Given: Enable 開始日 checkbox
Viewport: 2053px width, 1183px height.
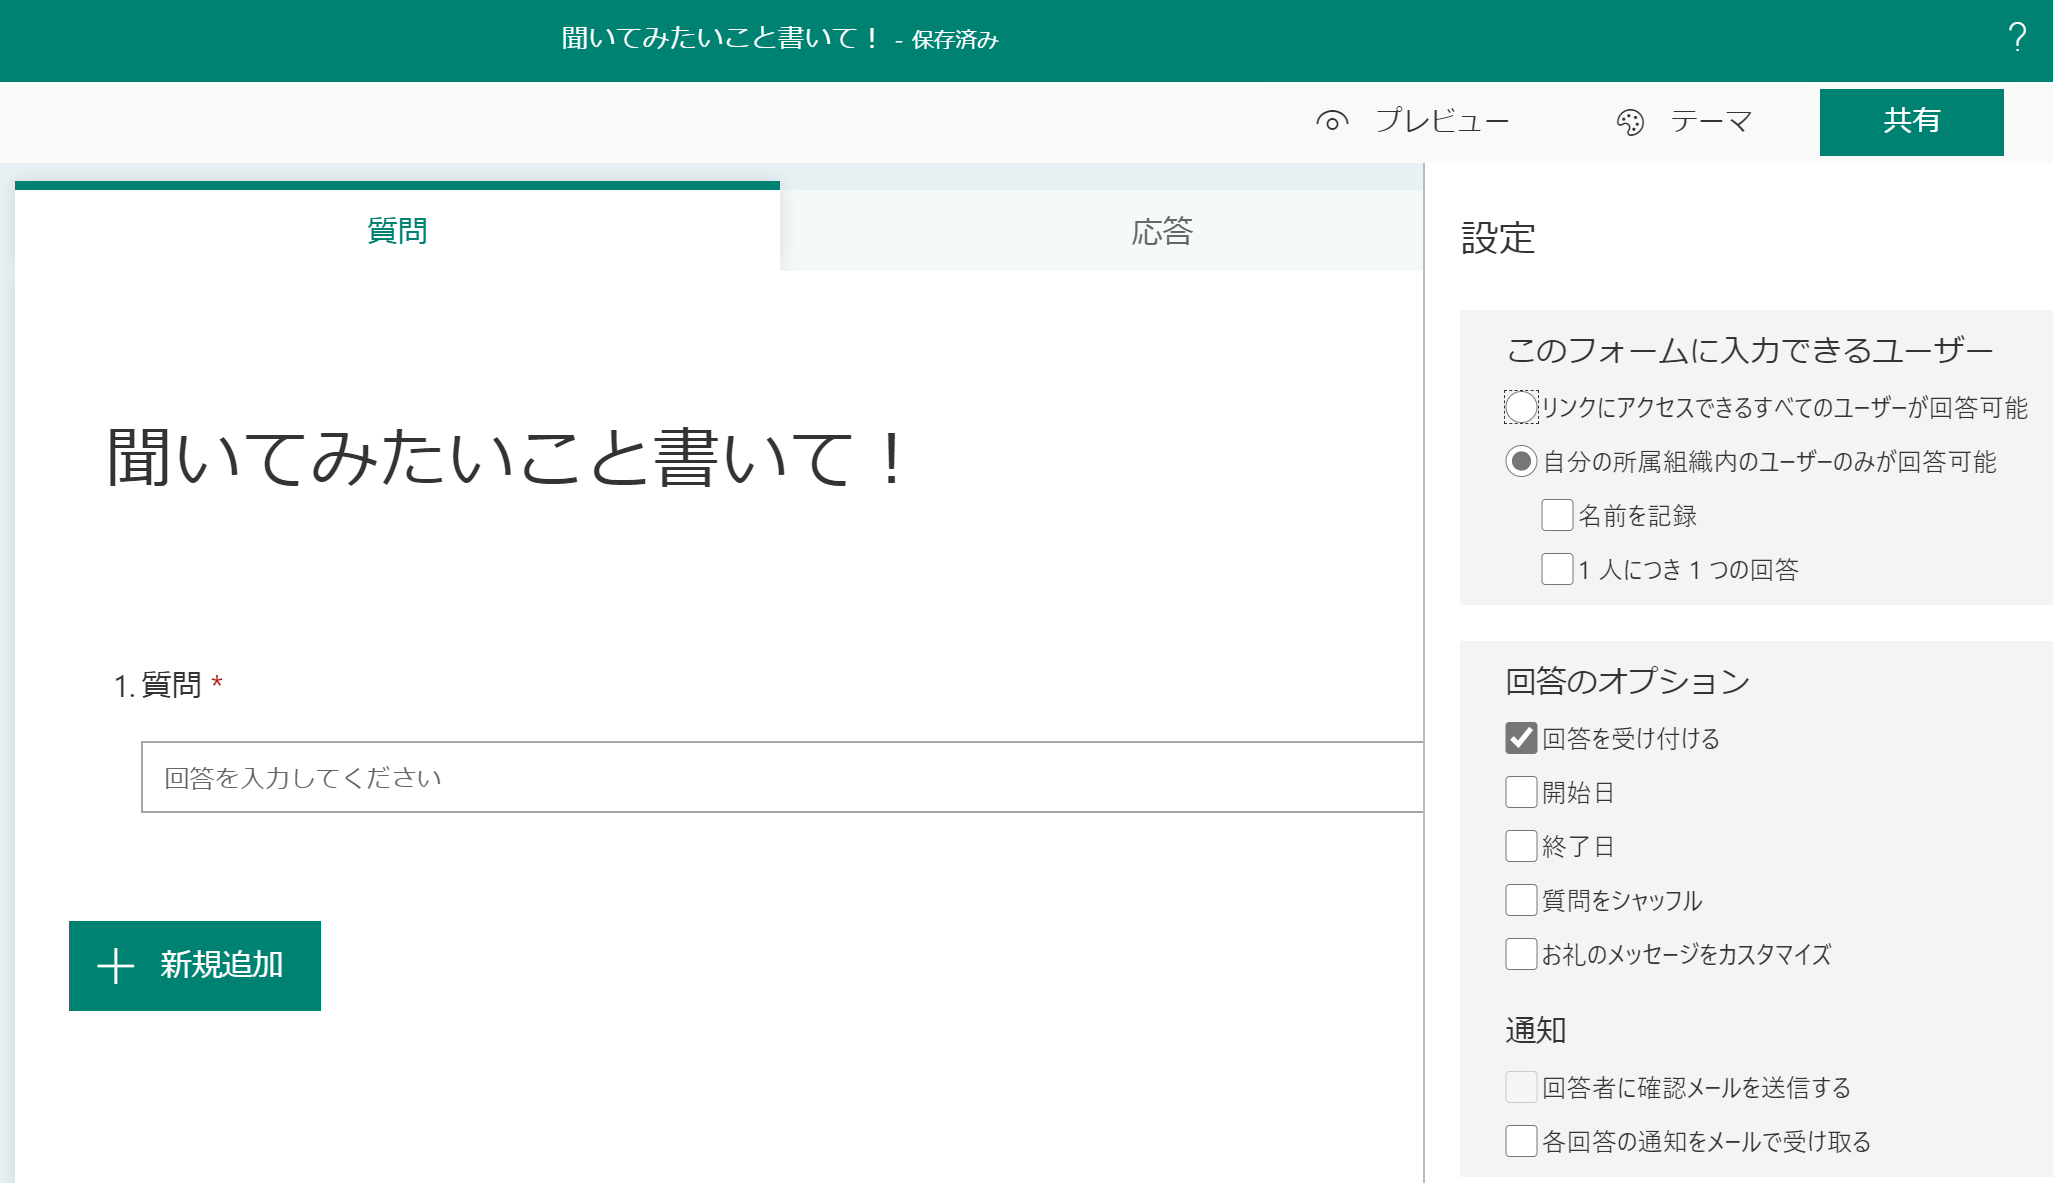Looking at the screenshot, I should 1521,792.
